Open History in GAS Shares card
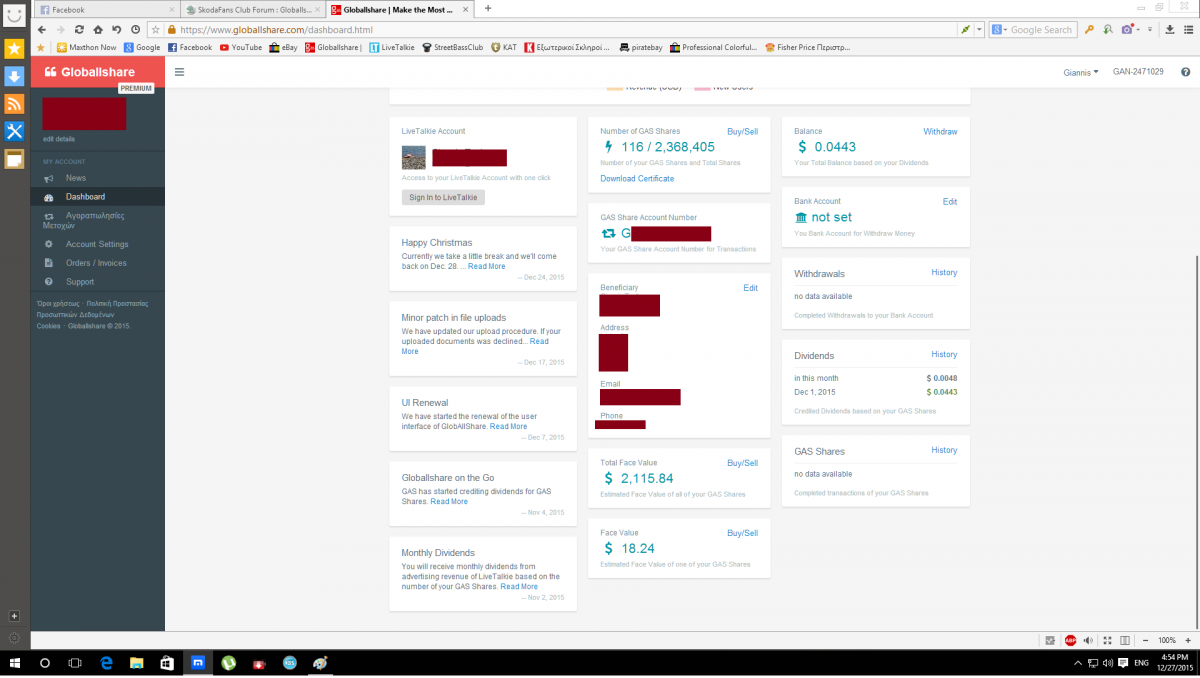Screen dimensions: 1200x678 (x=944, y=451)
